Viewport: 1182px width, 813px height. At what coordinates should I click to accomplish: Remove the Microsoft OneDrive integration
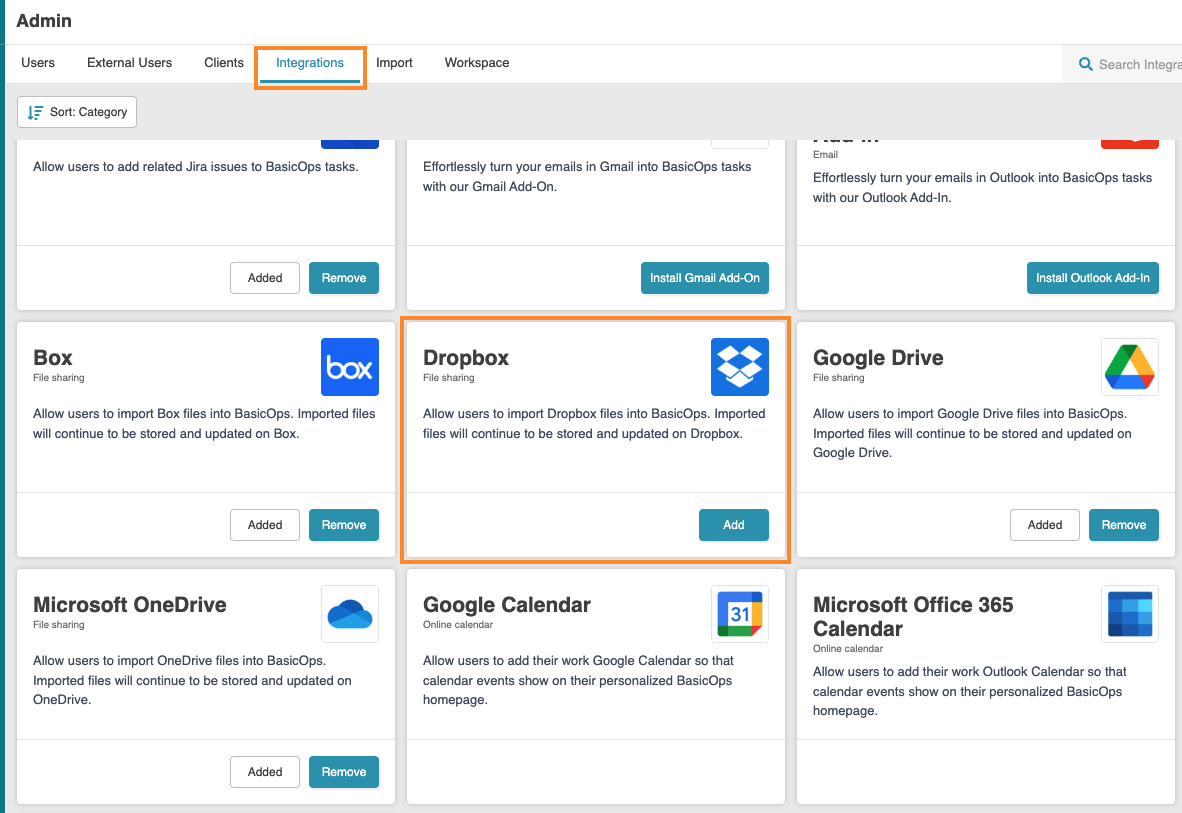point(343,772)
